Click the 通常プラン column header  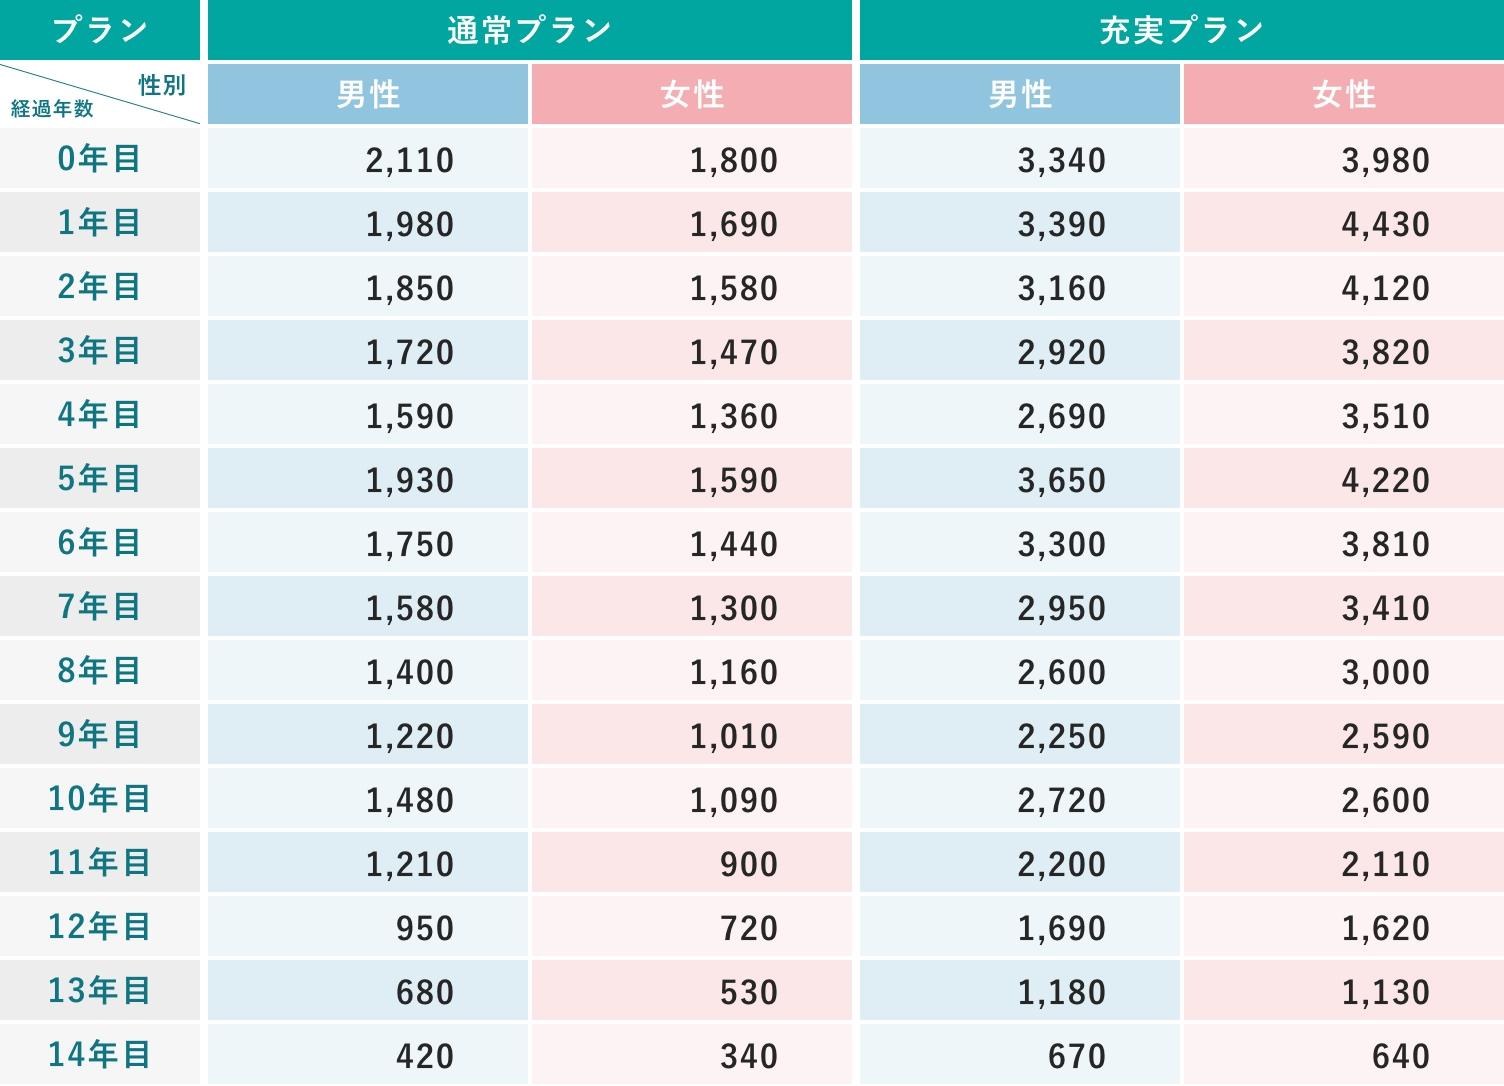[x=529, y=31]
